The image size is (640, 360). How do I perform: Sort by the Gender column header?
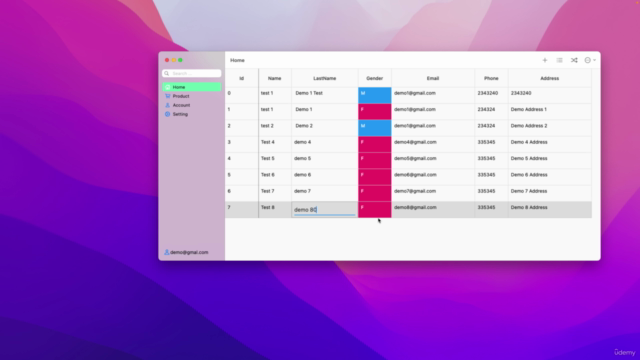(375, 78)
